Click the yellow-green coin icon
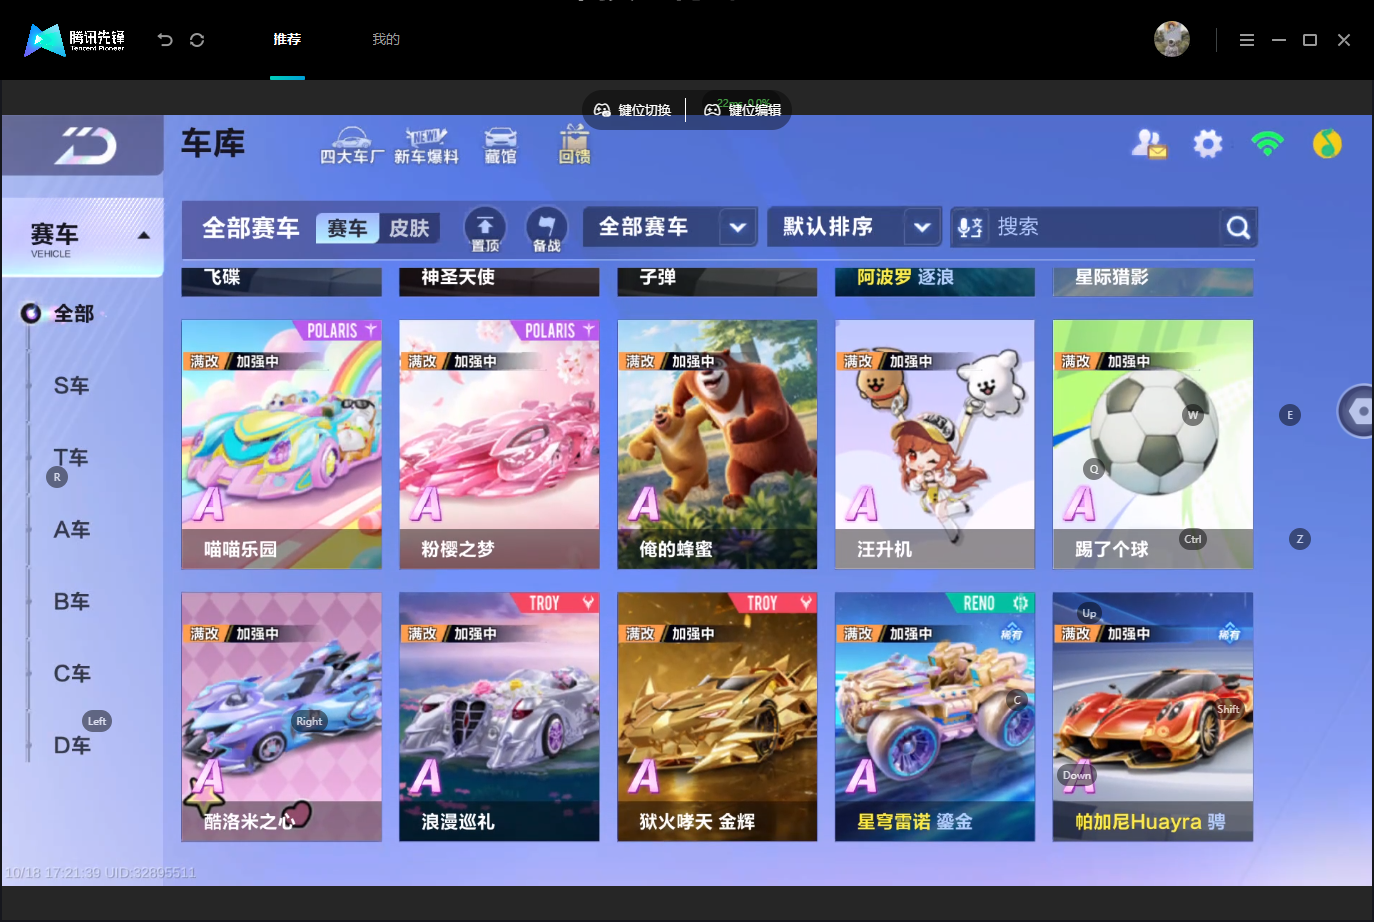Image resolution: width=1374 pixels, height=922 pixels. click(1327, 144)
